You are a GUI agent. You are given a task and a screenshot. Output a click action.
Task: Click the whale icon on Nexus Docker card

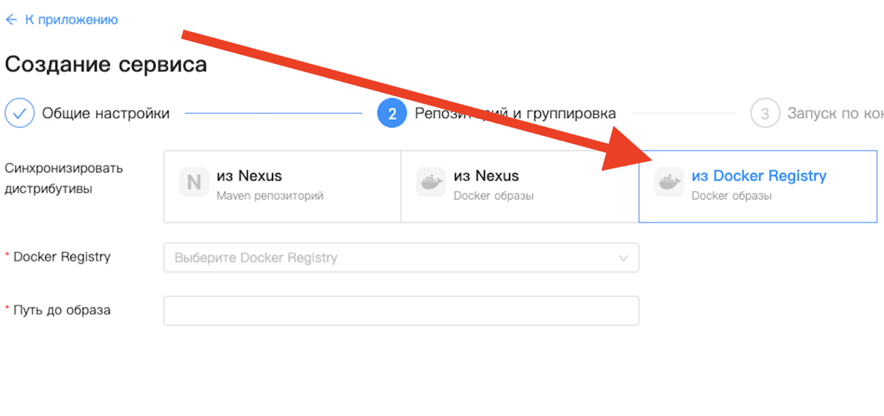(431, 183)
